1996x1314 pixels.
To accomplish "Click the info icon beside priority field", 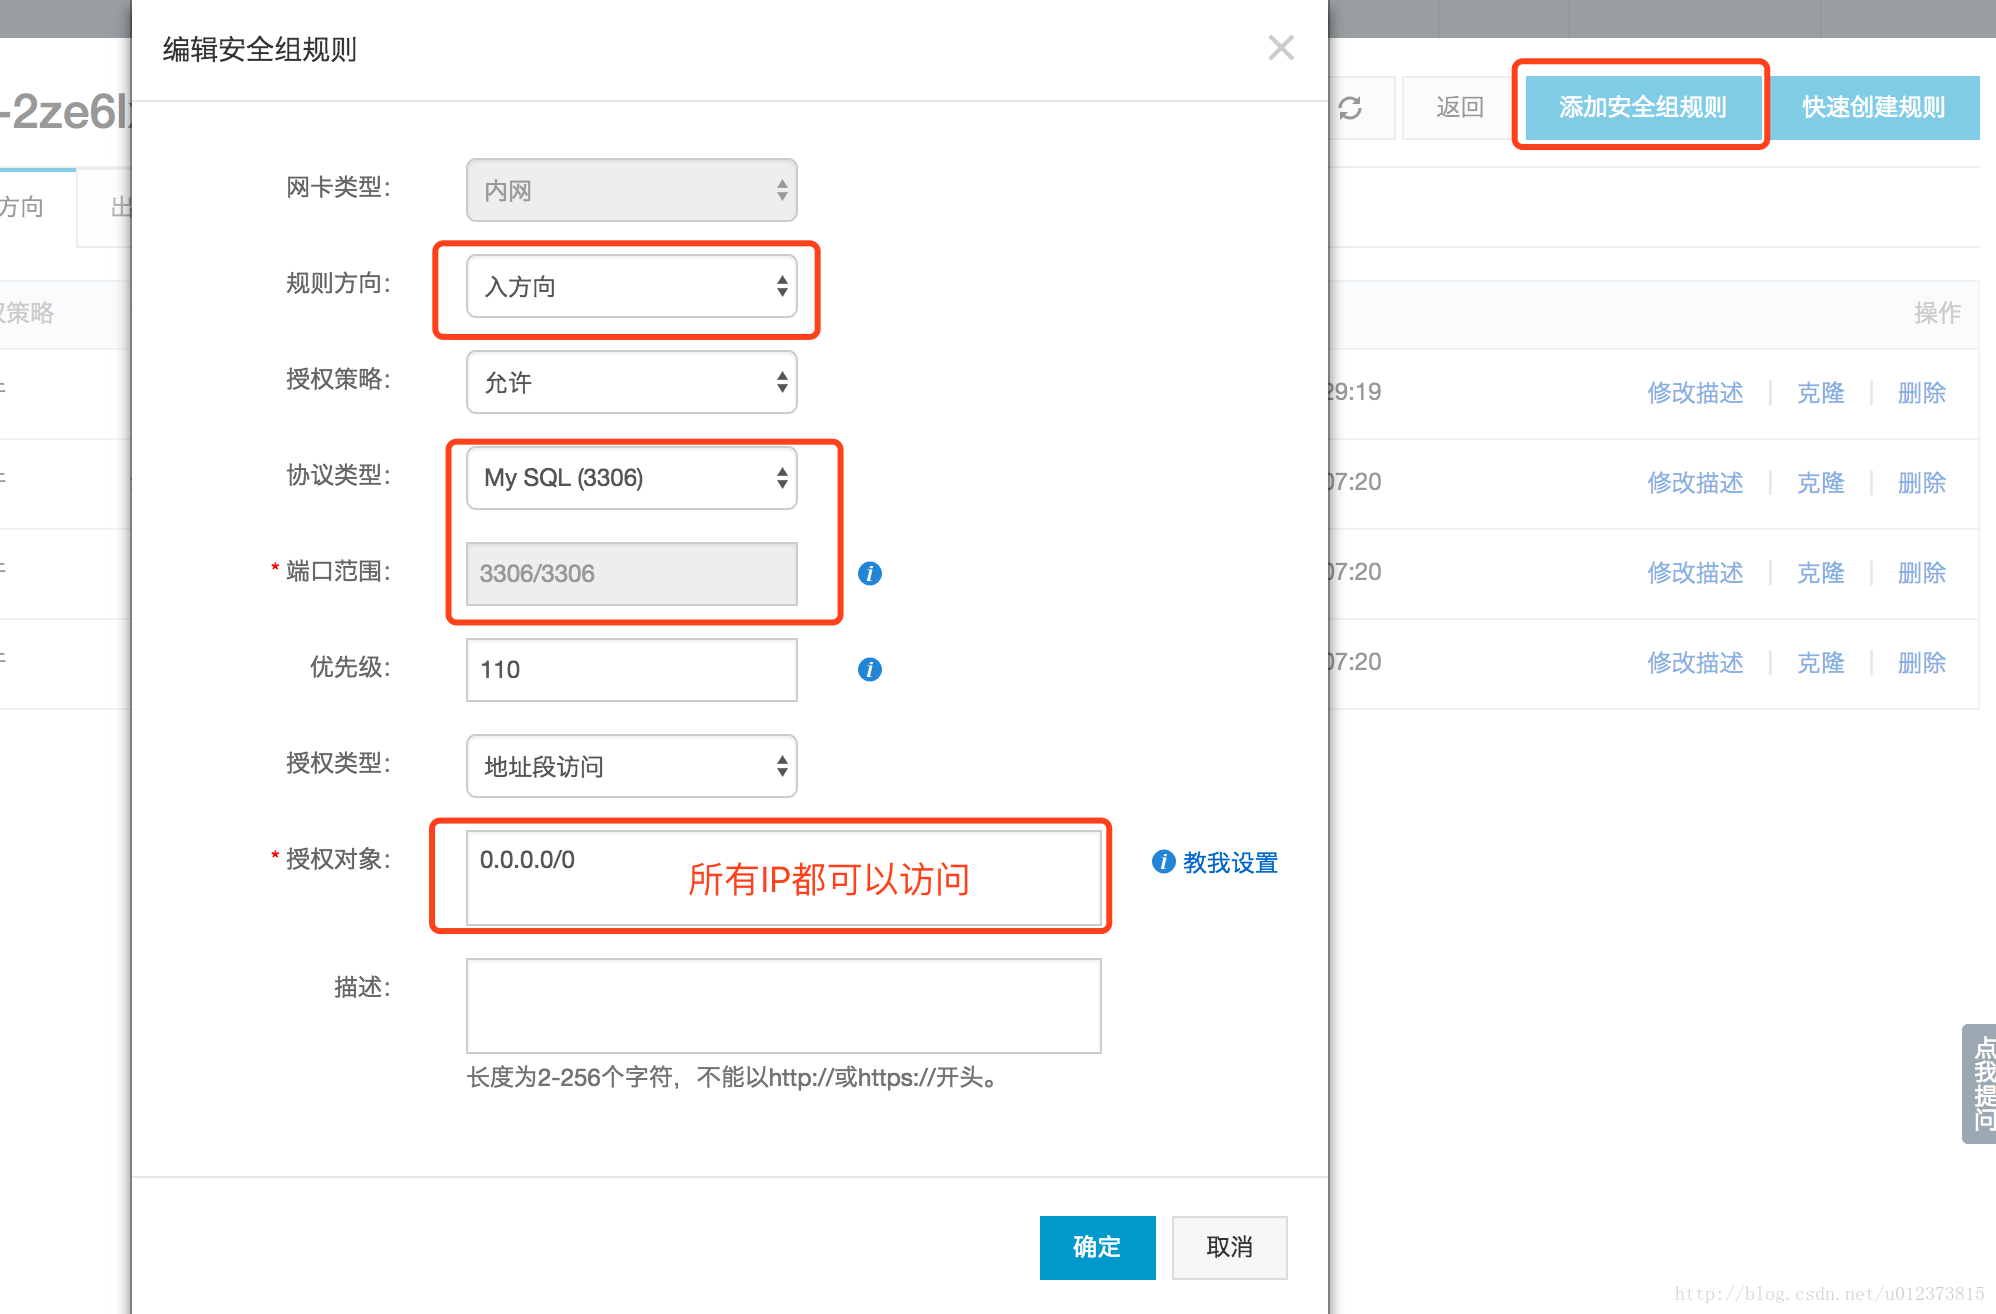I will point(870,669).
